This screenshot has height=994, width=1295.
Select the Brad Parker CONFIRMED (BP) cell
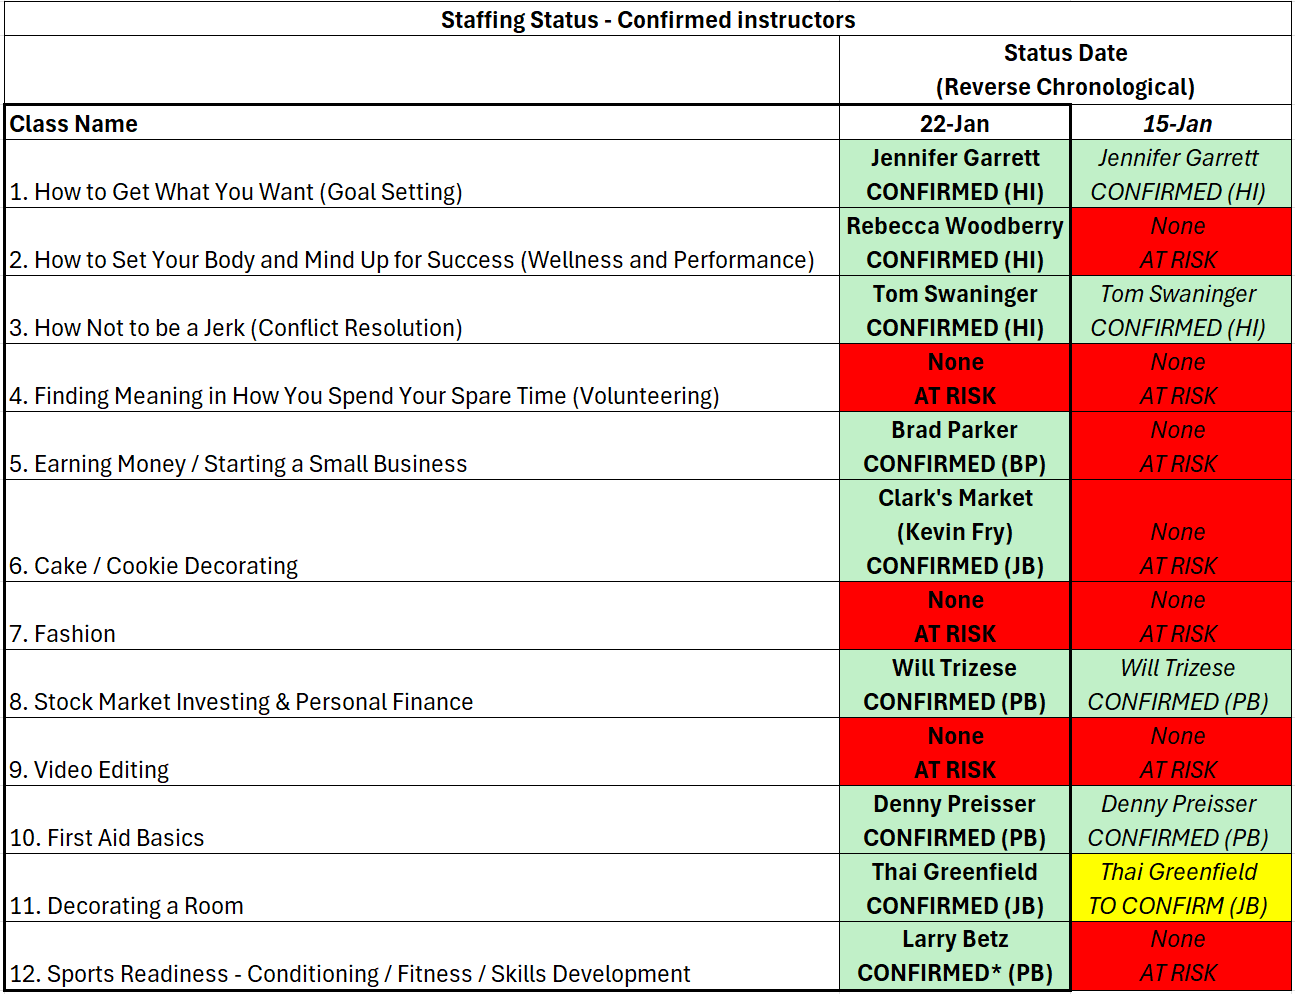click(954, 447)
